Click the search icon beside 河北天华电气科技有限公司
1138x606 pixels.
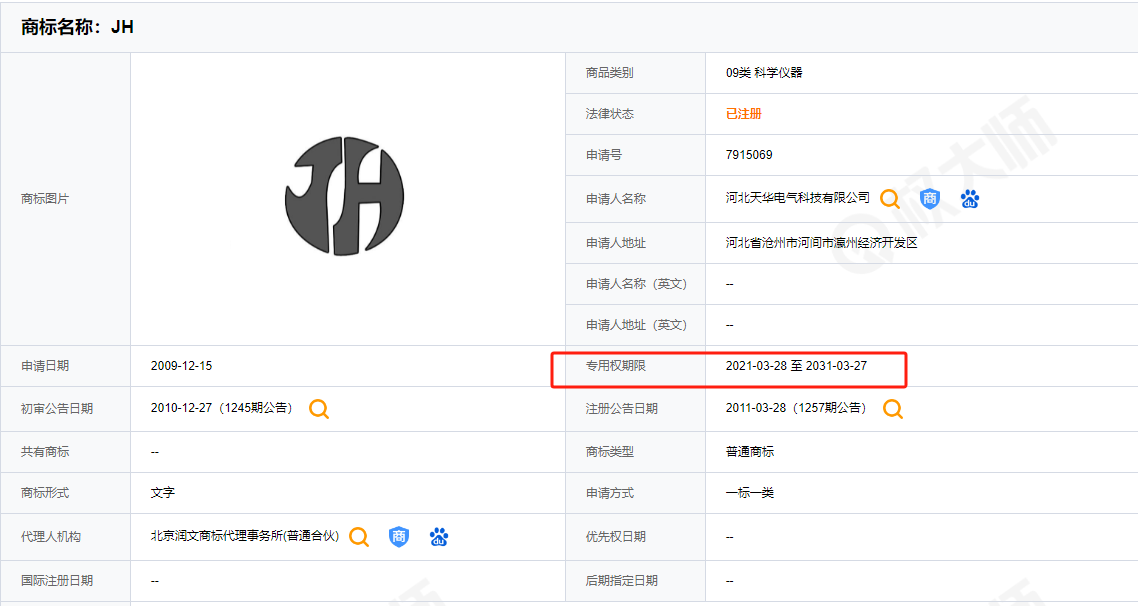pos(890,199)
